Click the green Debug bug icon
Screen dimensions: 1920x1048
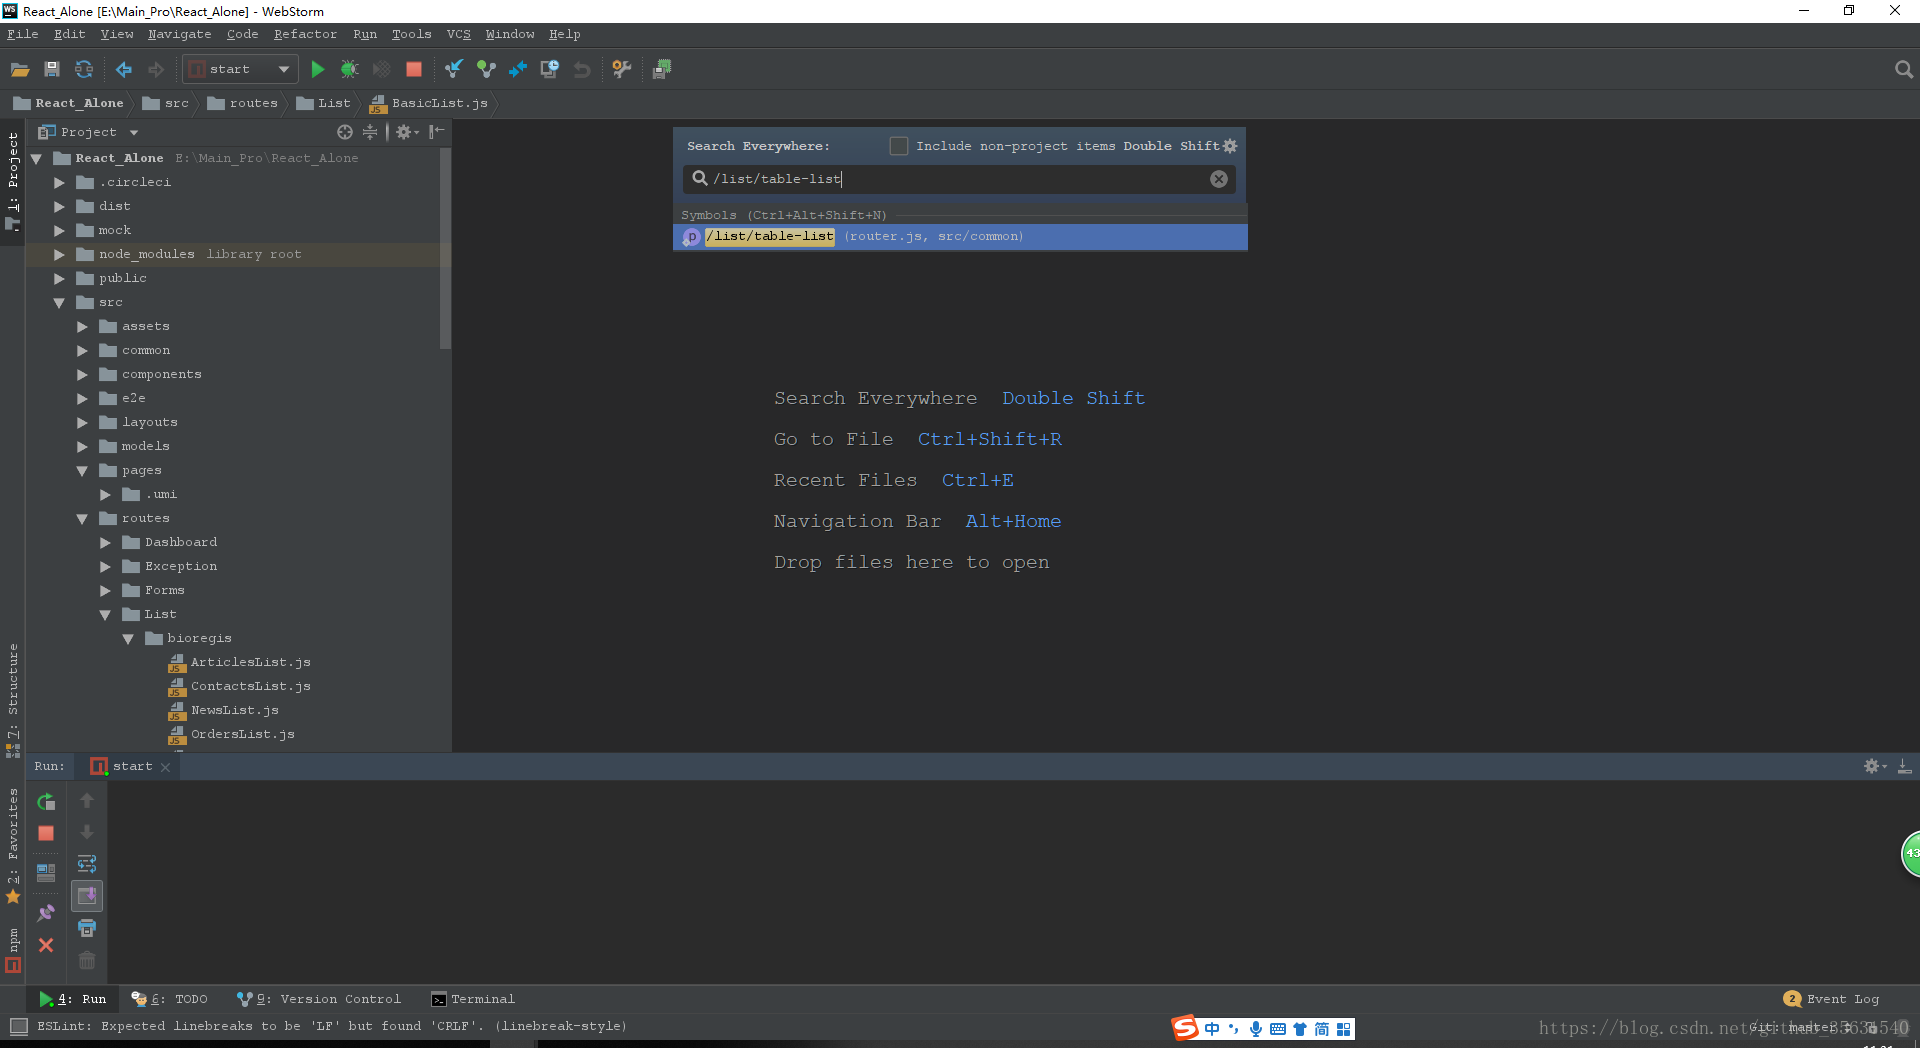coord(349,69)
